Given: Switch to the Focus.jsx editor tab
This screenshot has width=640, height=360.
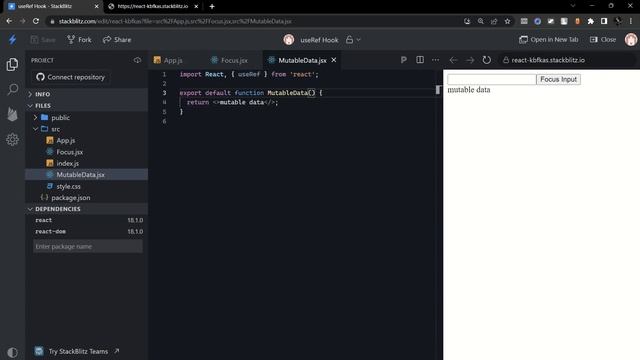Looking at the screenshot, I should 233,60.
